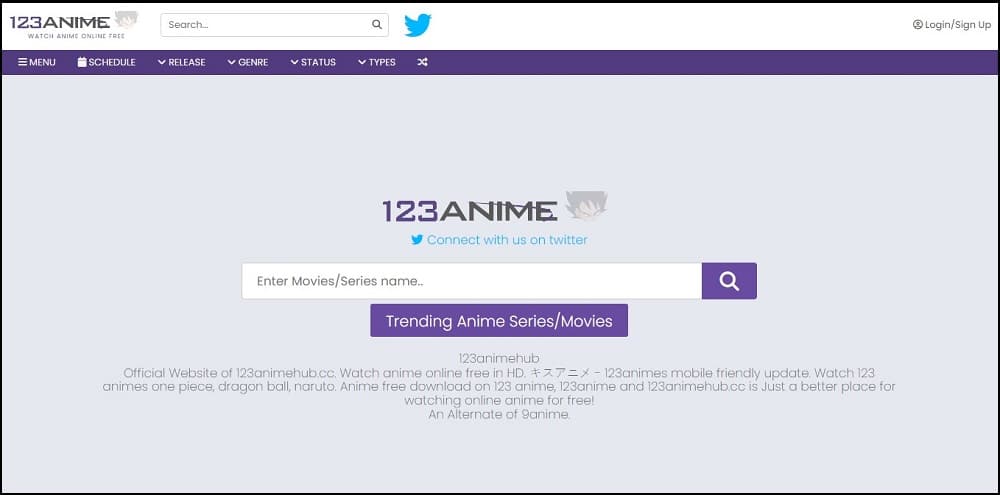Click the shuffle random anime icon
The width and height of the screenshot is (1000, 495).
(422, 63)
